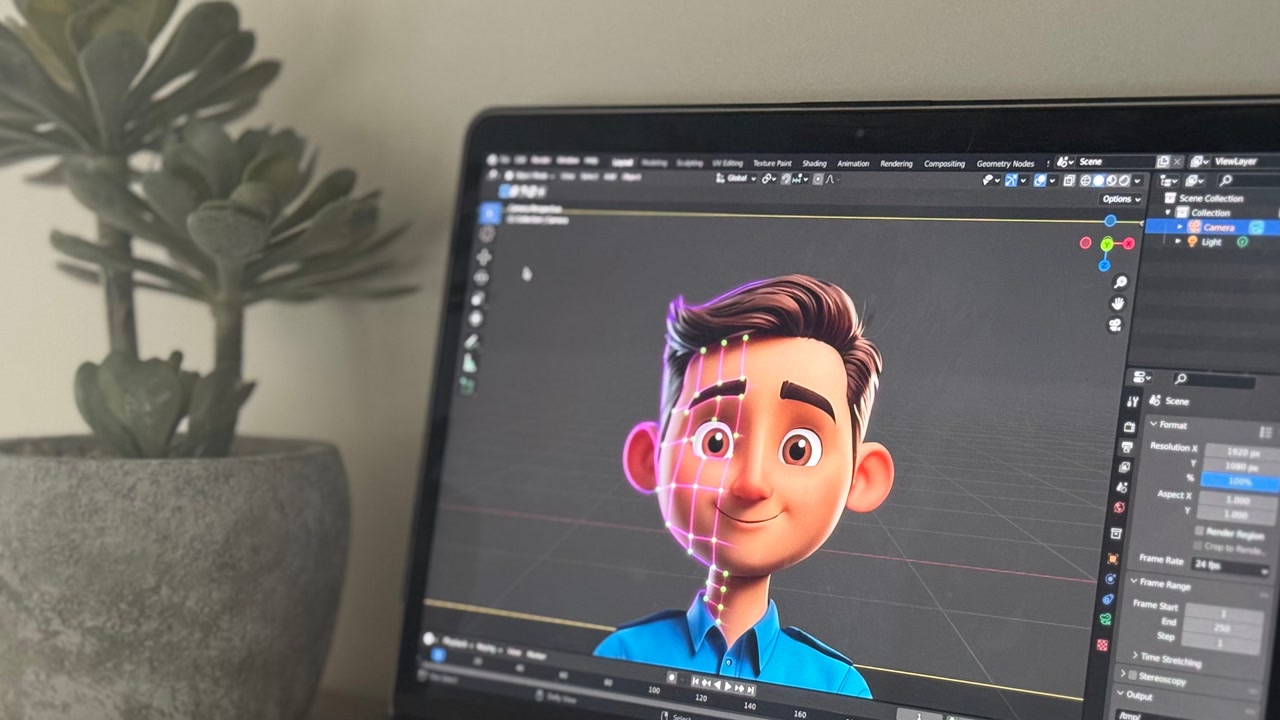Select the Annotate pencil tool
1280x720 pixels.
(x=472, y=341)
